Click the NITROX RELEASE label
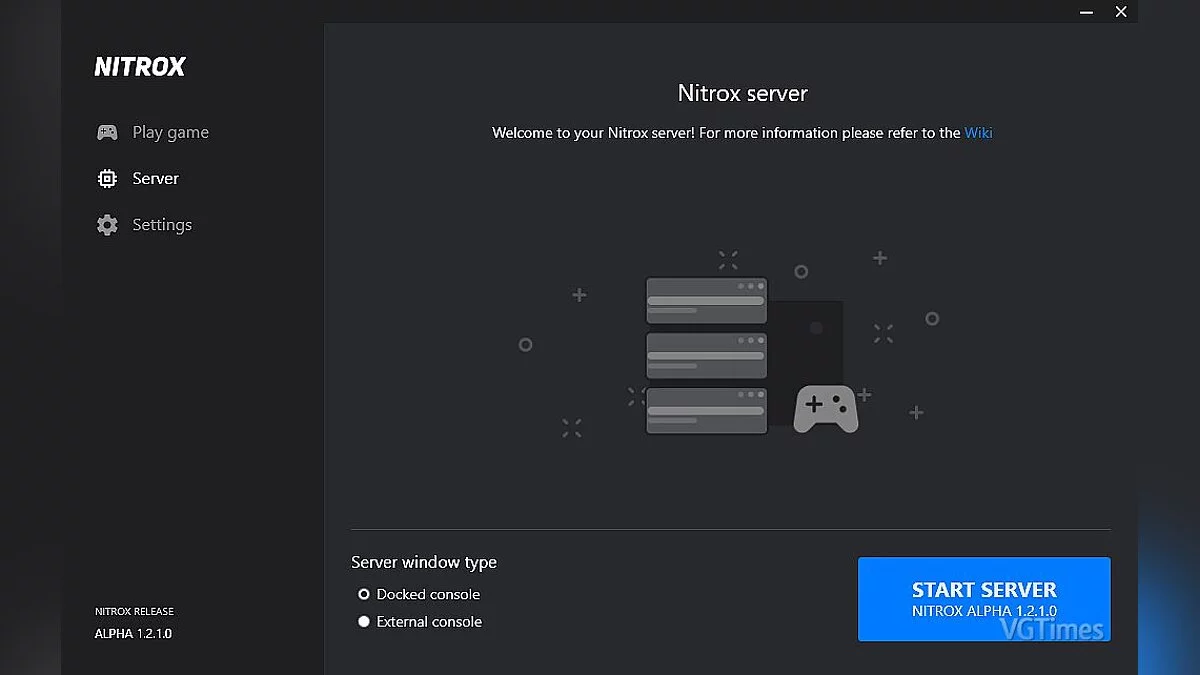This screenshot has width=1200, height=675. tap(134, 611)
